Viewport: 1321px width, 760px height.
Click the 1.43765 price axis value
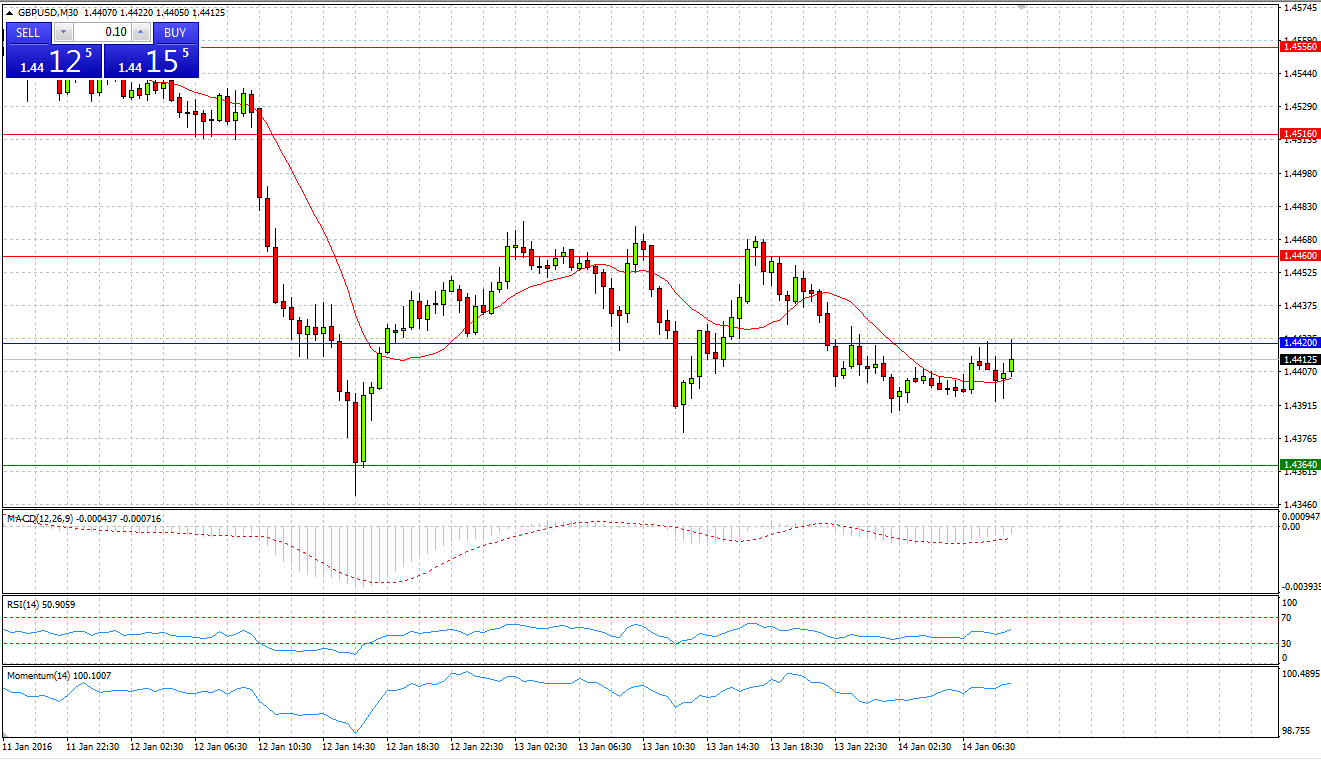(1299, 438)
